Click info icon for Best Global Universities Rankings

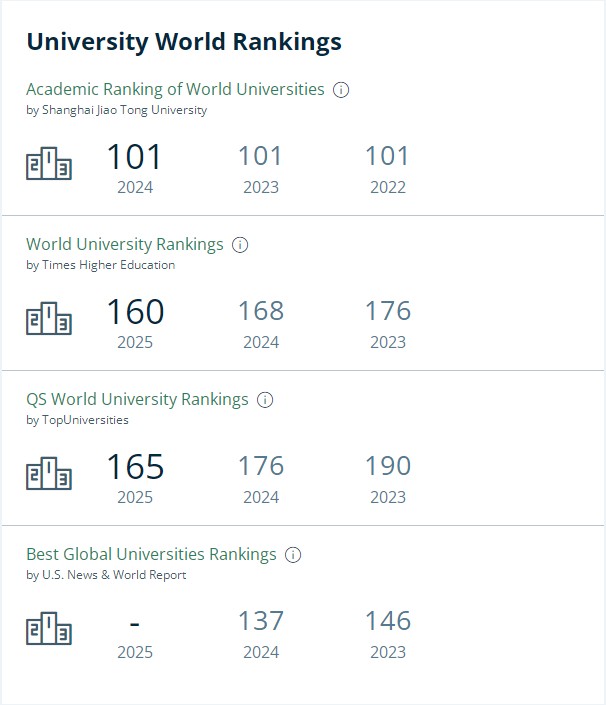(x=293, y=555)
